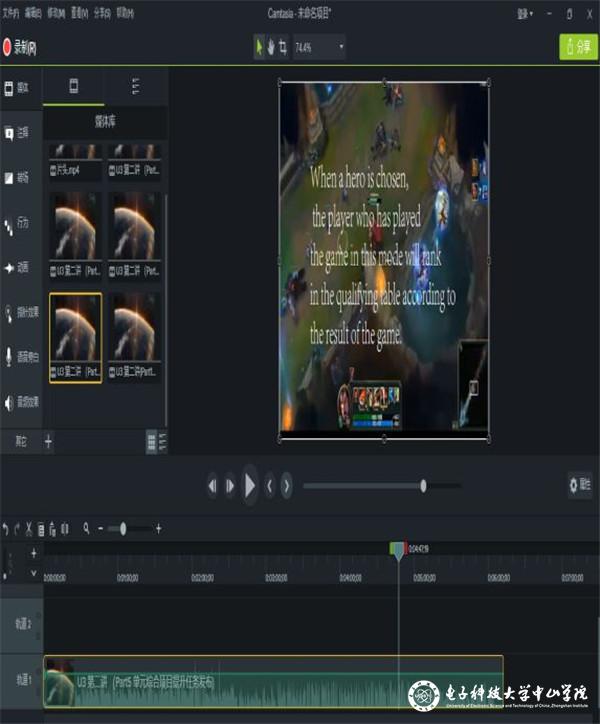This screenshot has width=600, height=724.
Task: Add a new track with plus button
Action: point(34,553)
